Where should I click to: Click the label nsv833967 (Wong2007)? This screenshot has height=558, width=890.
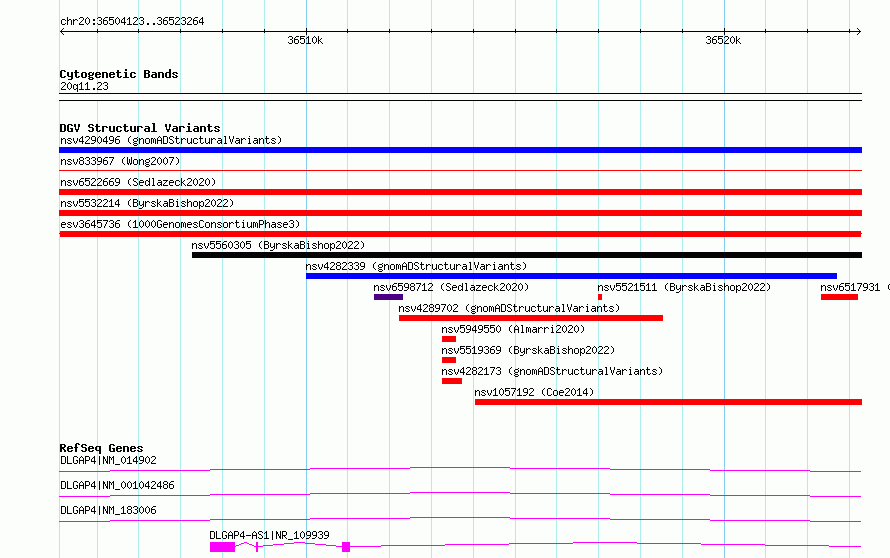120,161
